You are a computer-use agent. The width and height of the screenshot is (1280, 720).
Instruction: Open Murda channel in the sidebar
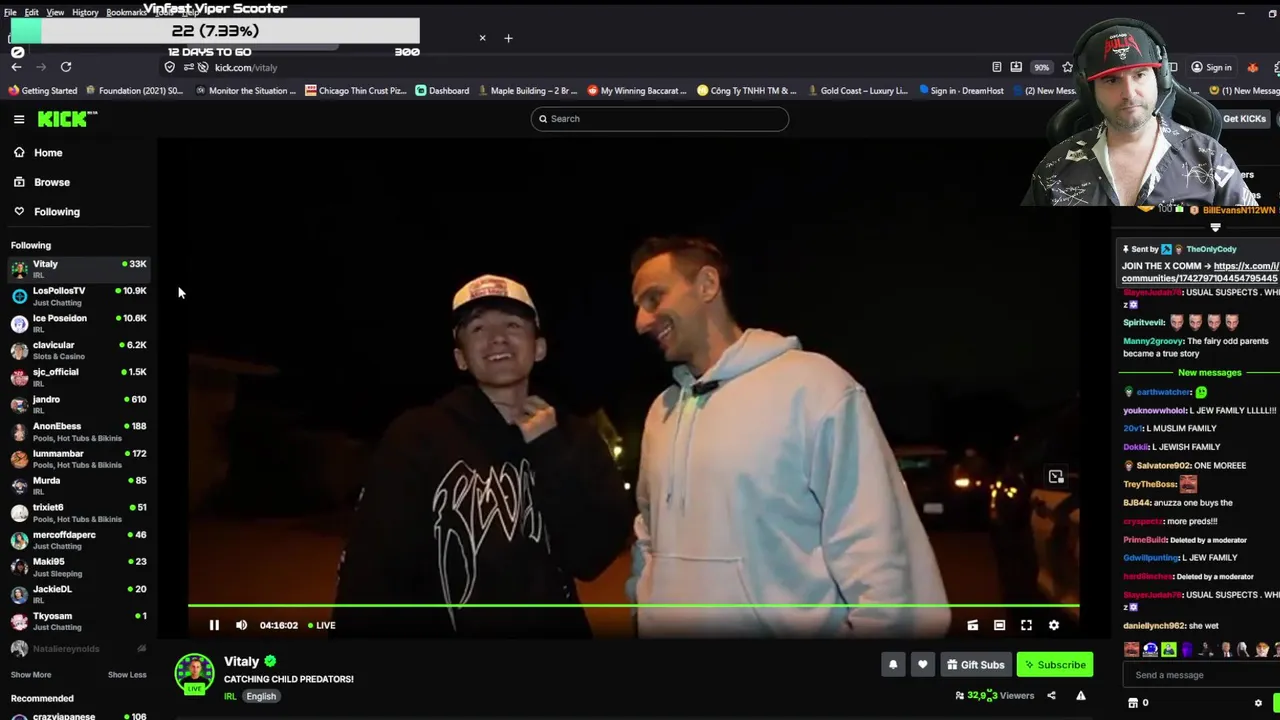click(78, 485)
